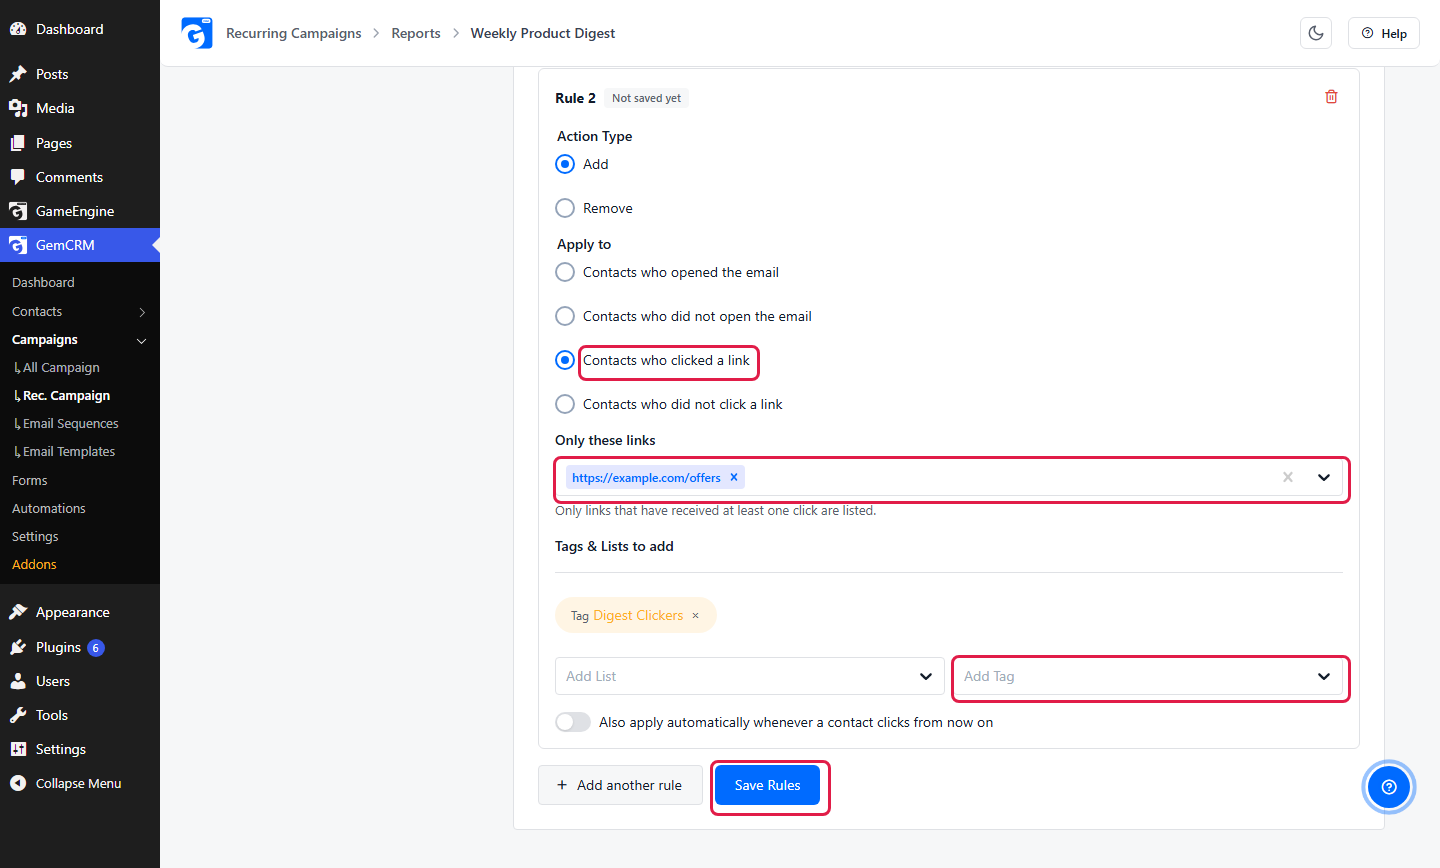Image resolution: width=1440 pixels, height=868 pixels.
Task: Choose Contacts who did not click a link
Action: [x=565, y=404]
